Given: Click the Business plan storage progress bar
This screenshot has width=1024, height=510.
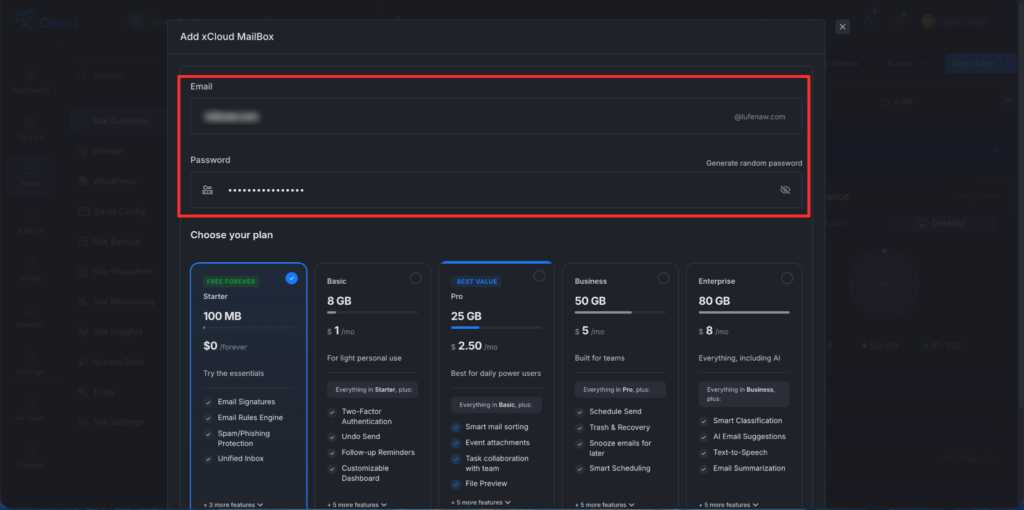Looking at the screenshot, I should (x=620, y=313).
